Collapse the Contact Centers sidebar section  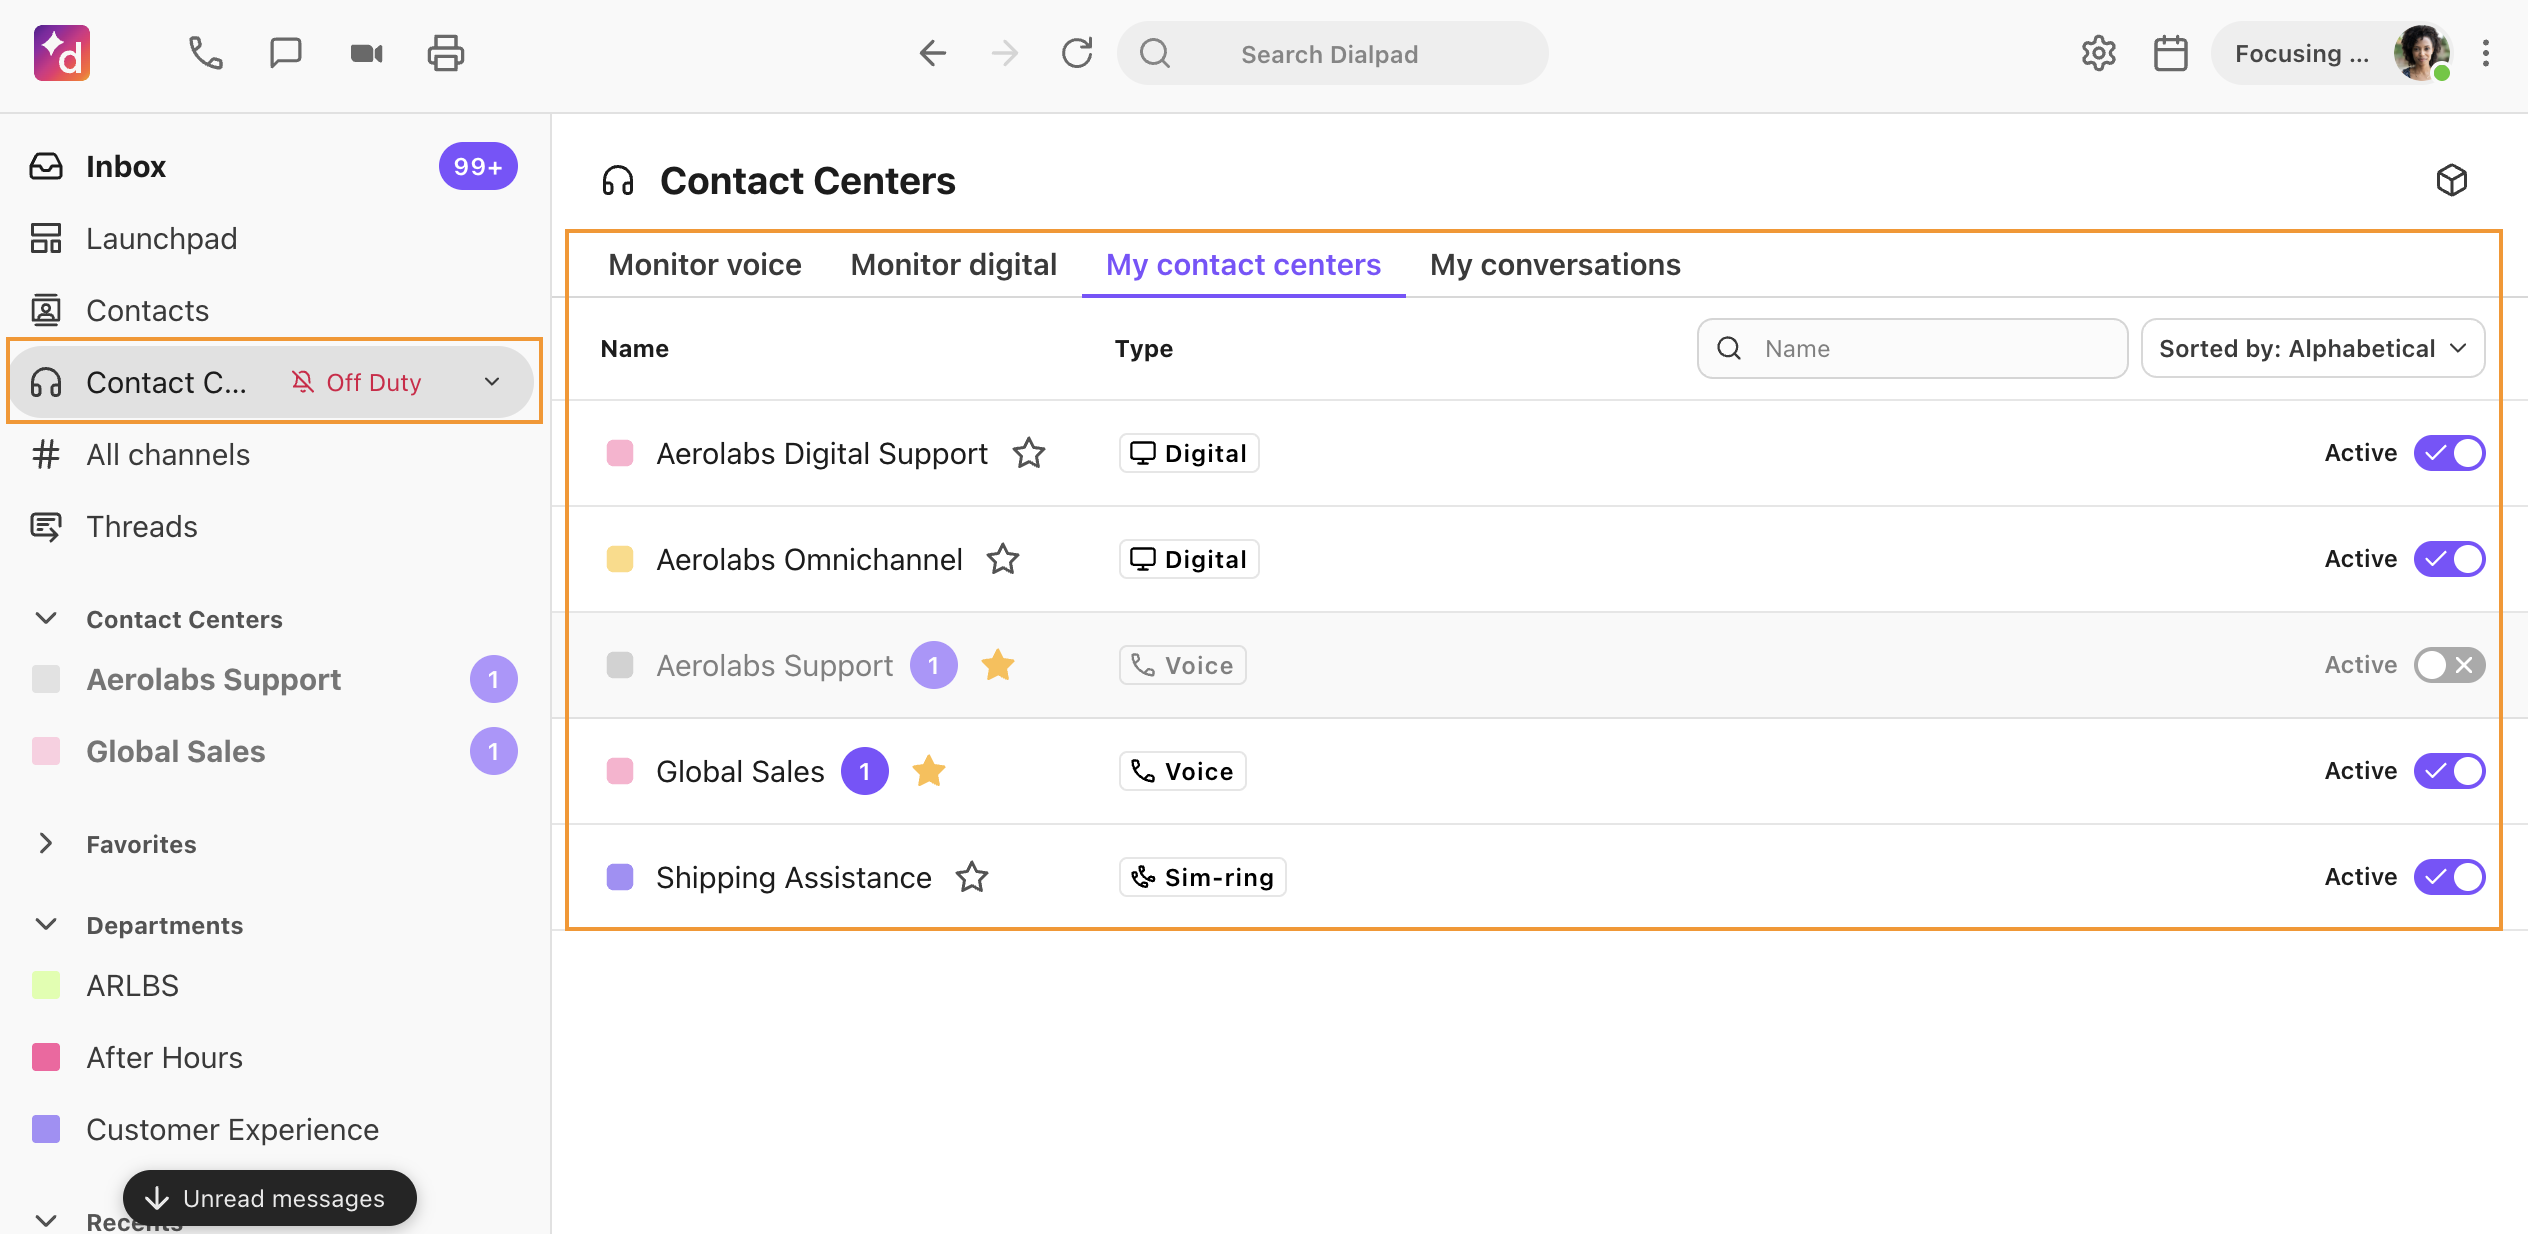click(x=46, y=618)
